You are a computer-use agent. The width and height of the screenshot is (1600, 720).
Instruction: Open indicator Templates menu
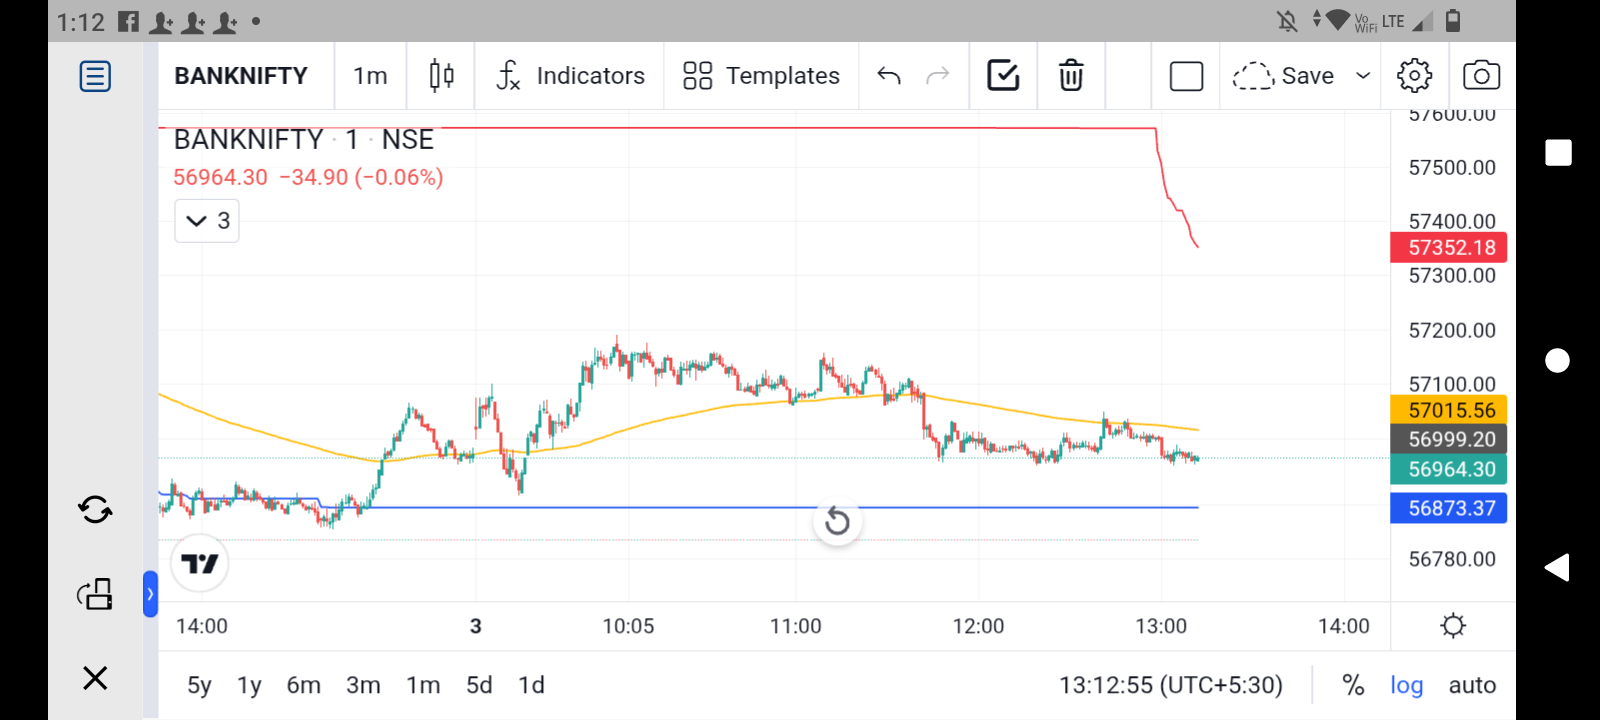pos(761,76)
